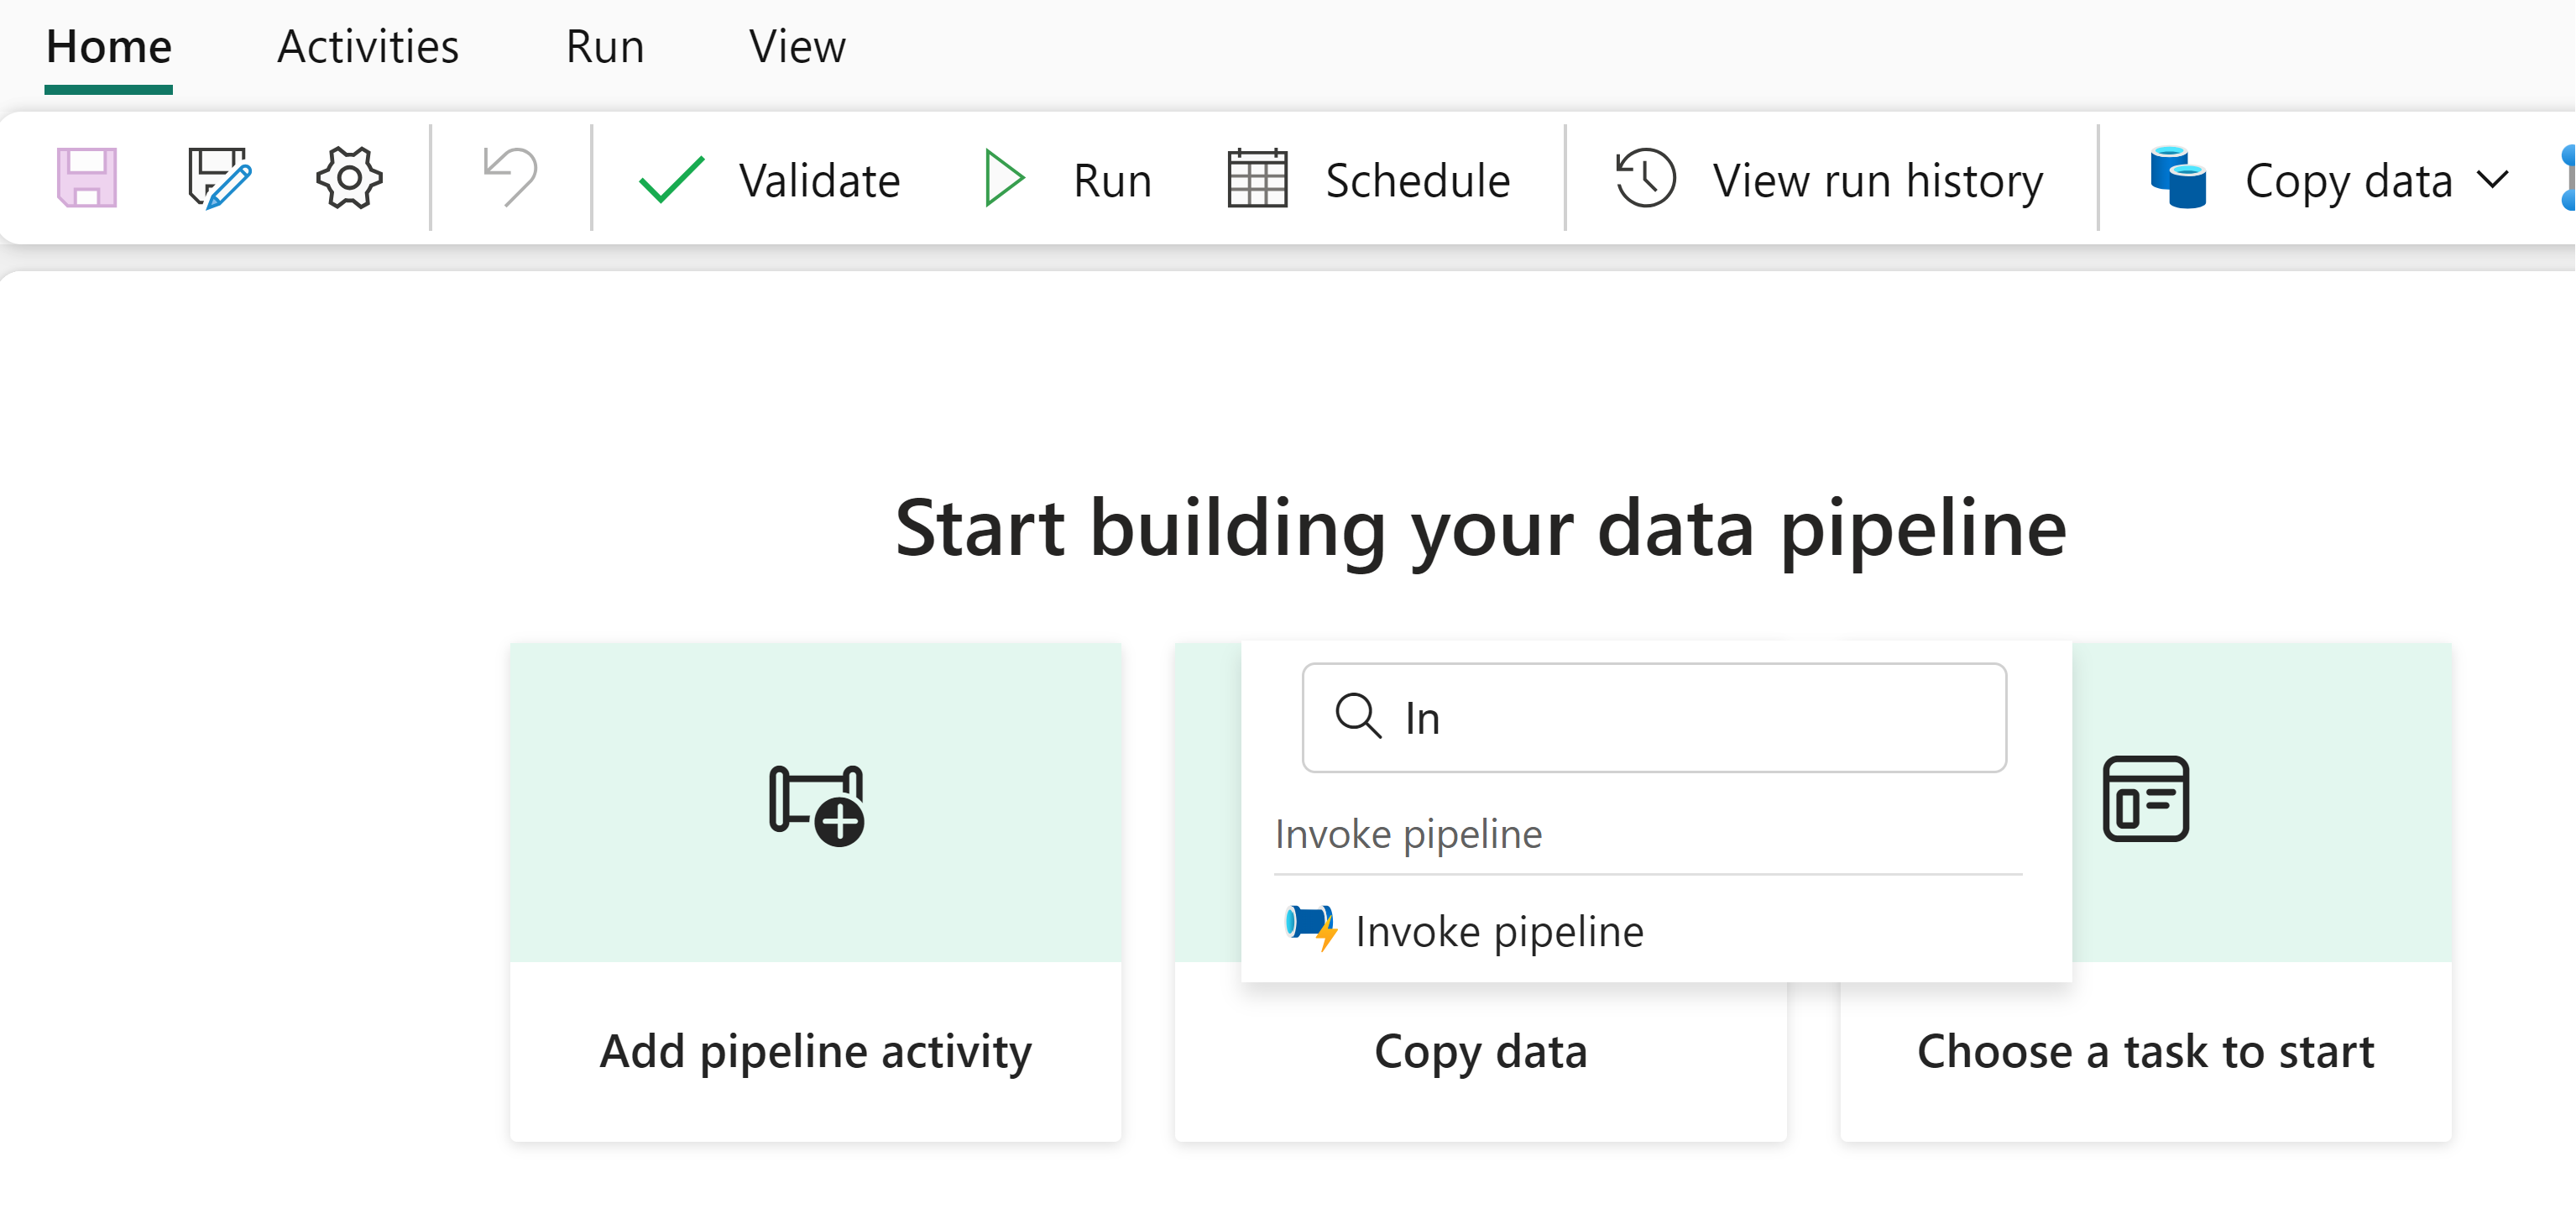Click the View run history clock icon
Image resolution: width=2576 pixels, height=1214 pixels.
pos(1645,179)
